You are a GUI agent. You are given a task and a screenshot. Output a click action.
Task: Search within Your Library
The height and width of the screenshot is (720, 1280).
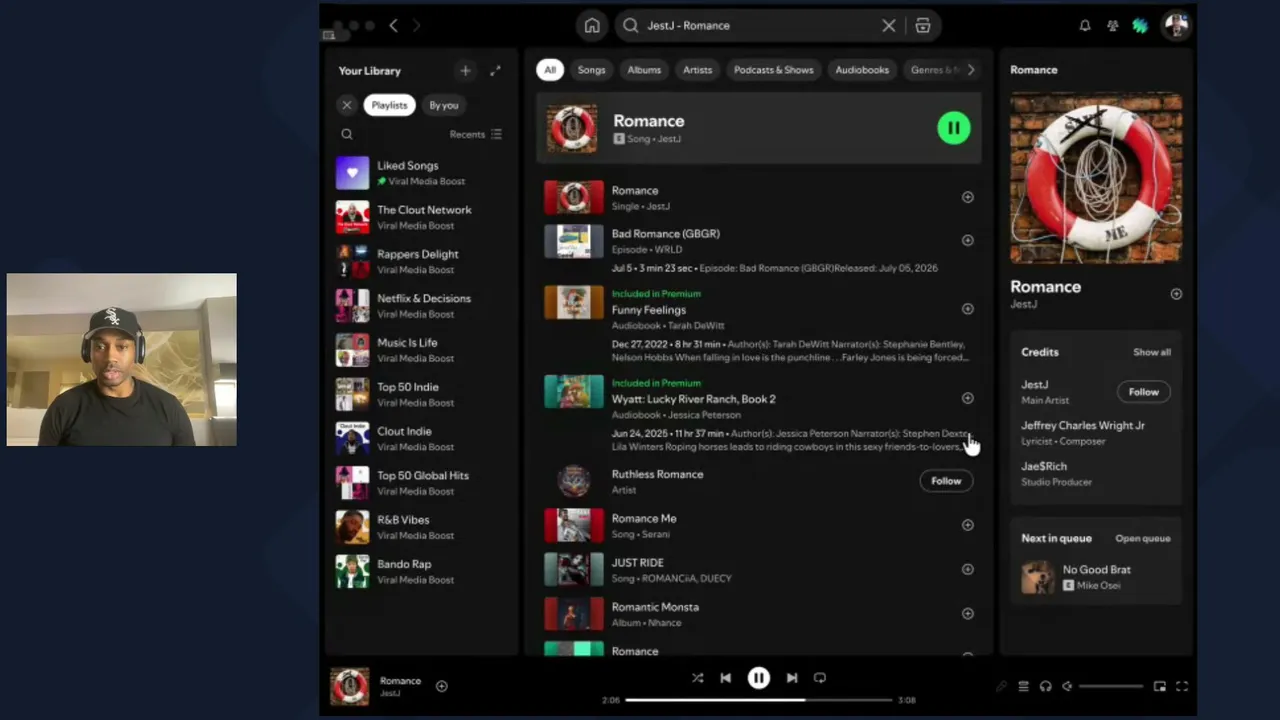pos(347,134)
